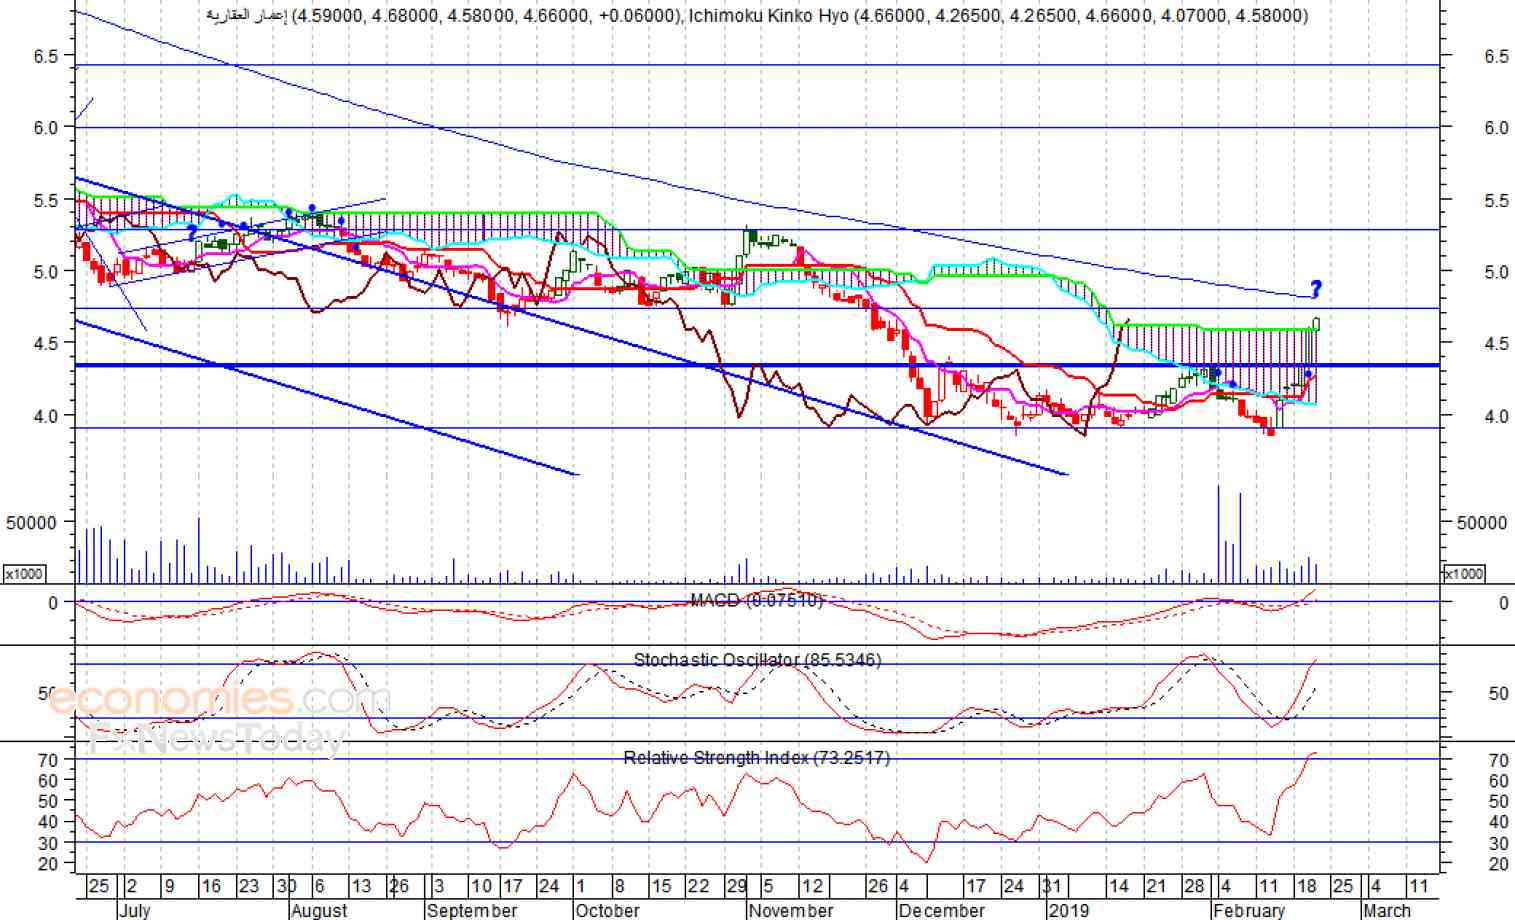Click the date label 18 in February
This screenshot has width=1515, height=920.
point(1306,886)
